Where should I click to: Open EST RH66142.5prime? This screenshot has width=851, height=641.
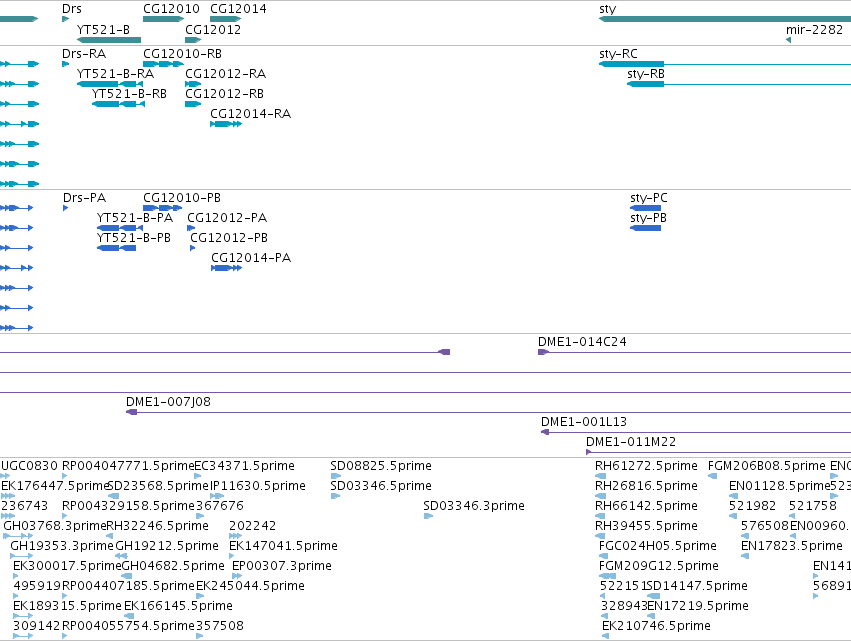(x=646, y=506)
